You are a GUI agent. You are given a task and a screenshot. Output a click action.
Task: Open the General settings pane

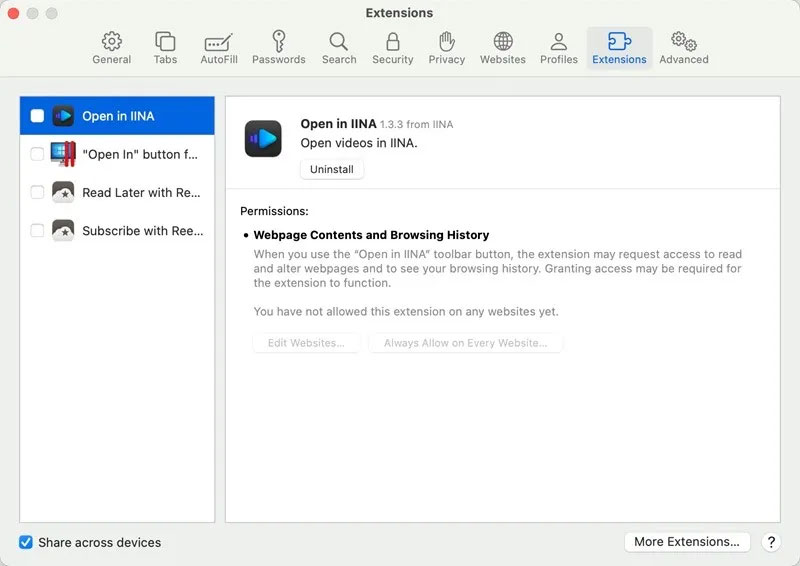click(x=112, y=48)
